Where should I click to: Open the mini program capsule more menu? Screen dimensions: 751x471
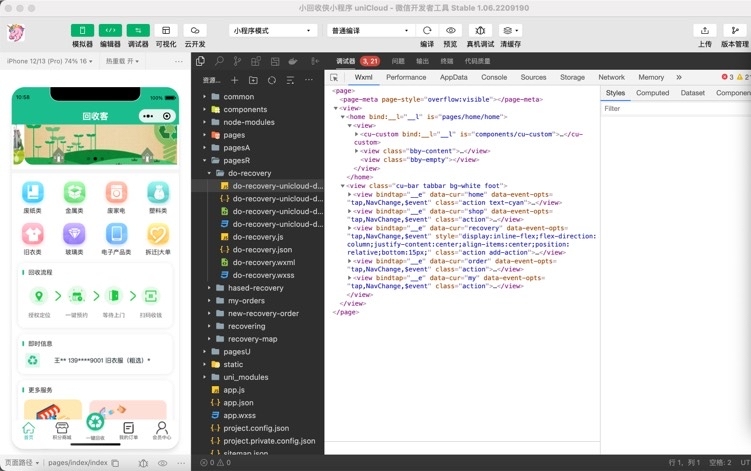point(148,116)
